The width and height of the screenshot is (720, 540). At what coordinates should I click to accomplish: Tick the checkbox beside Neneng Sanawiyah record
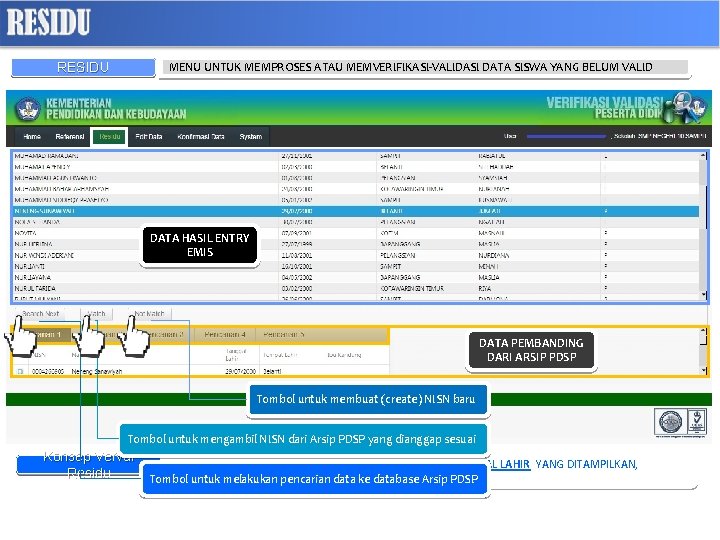(20, 371)
